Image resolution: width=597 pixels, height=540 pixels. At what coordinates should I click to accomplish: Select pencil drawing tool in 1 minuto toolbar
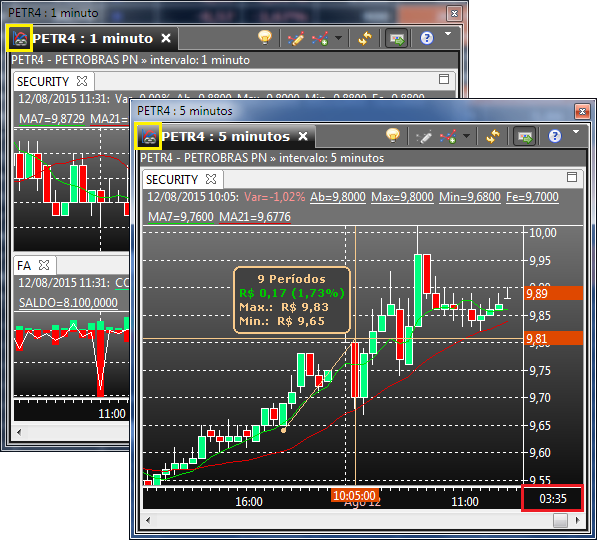296,38
